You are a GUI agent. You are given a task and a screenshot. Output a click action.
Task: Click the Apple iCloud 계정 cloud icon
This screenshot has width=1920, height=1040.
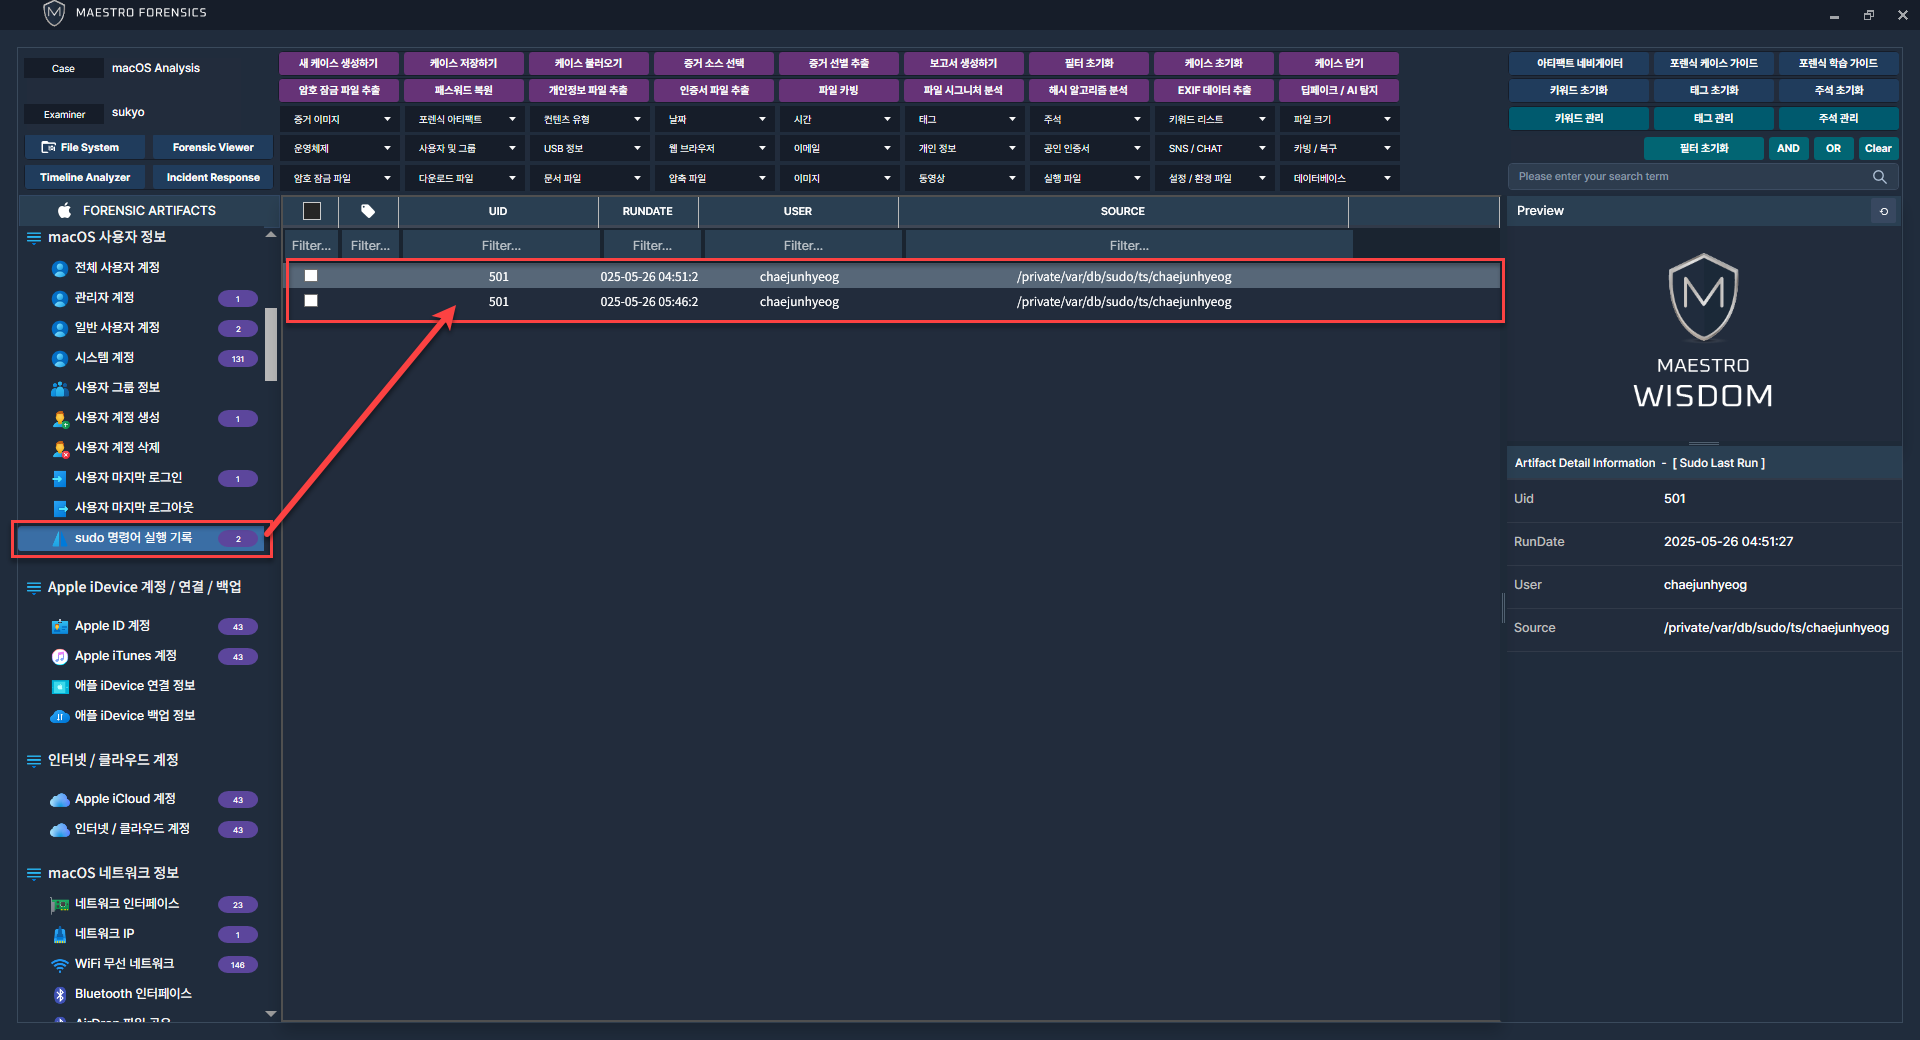coord(59,800)
